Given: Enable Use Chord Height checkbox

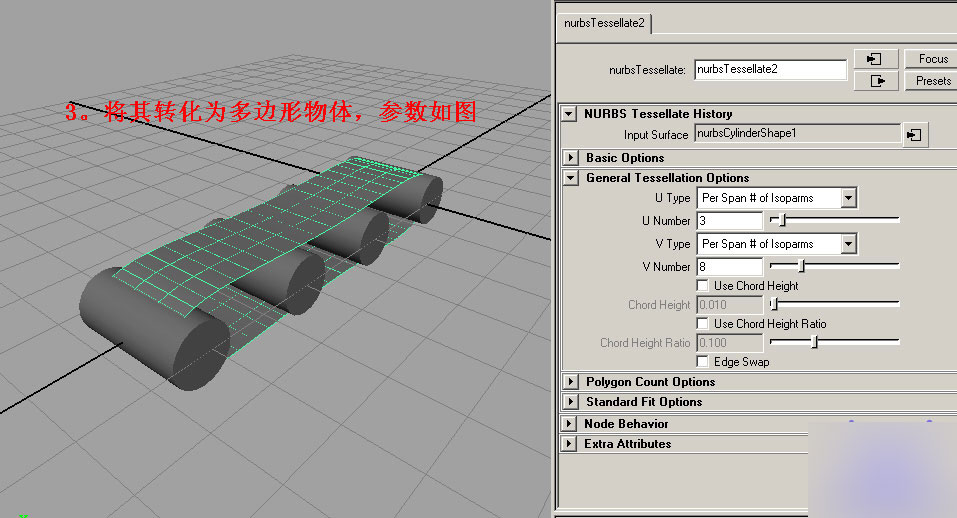Looking at the screenshot, I should pyautogui.click(x=702, y=286).
